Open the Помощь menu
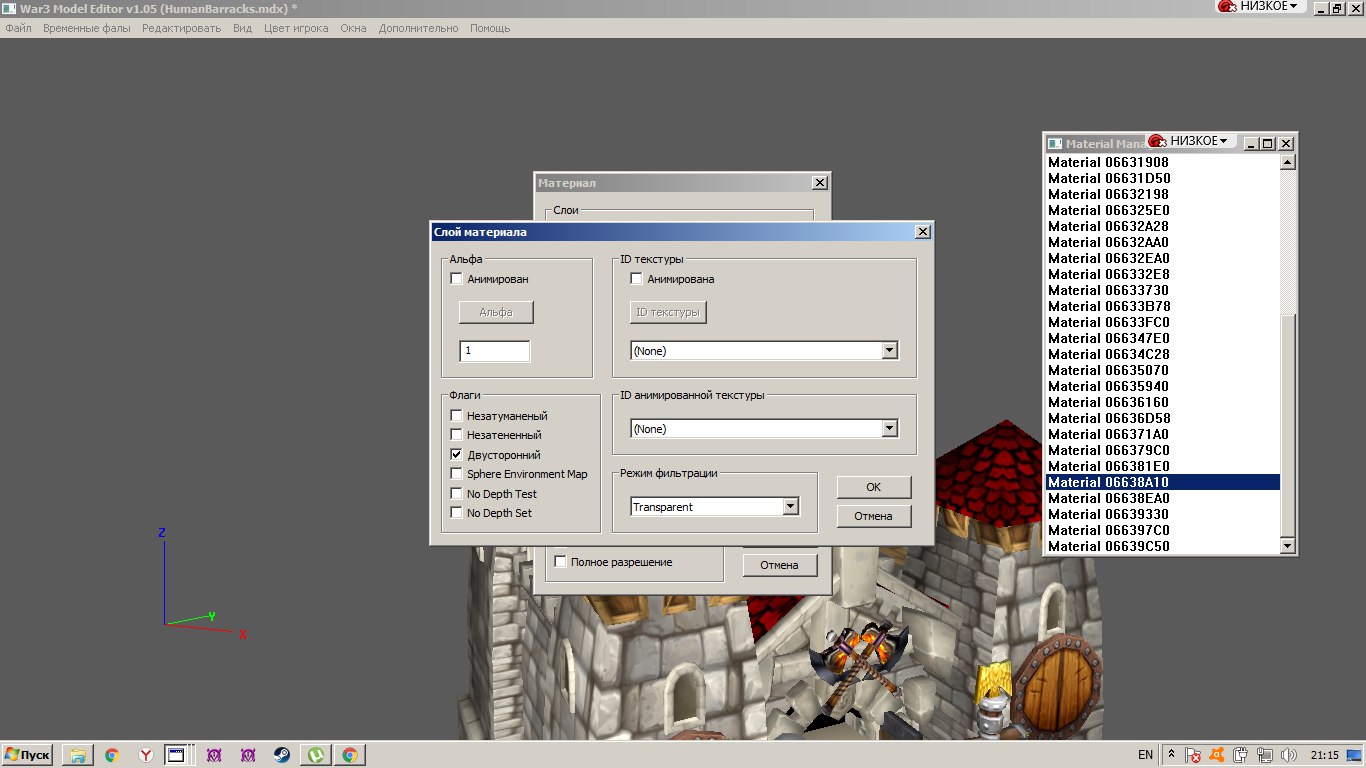The image size is (1366, 768). [490, 28]
